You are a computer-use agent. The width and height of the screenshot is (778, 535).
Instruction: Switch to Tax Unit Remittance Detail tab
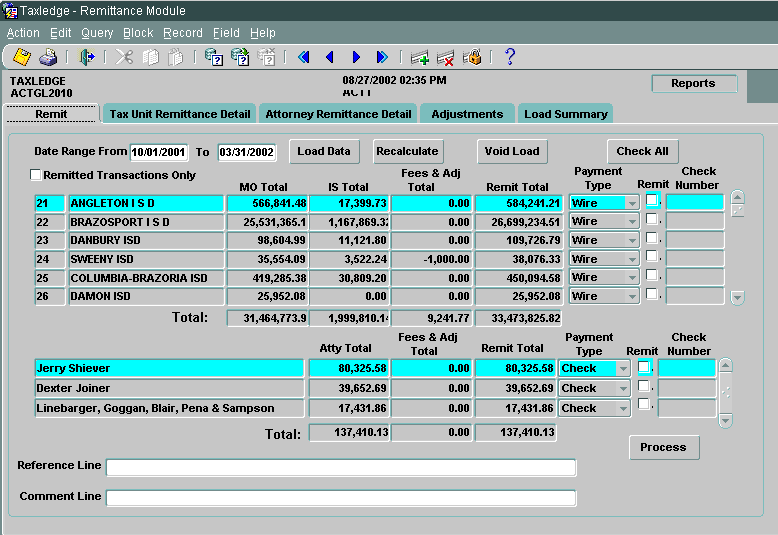point(179,114)
